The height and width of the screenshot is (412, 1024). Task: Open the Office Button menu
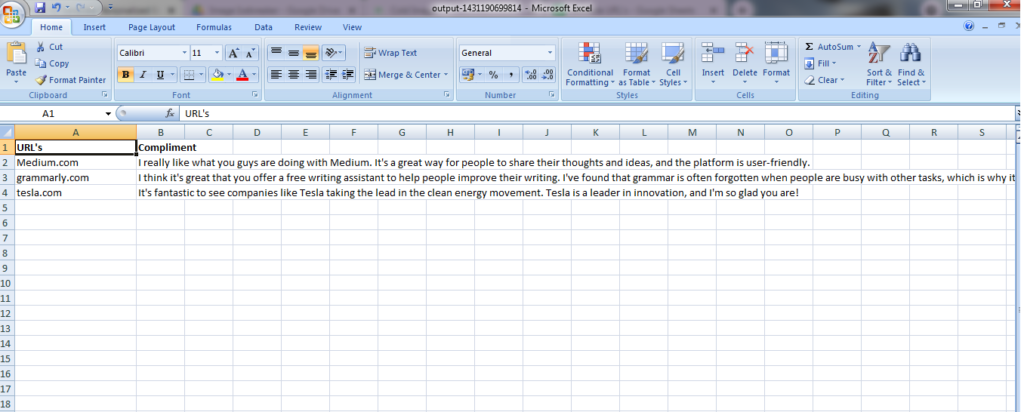[14, 14]
